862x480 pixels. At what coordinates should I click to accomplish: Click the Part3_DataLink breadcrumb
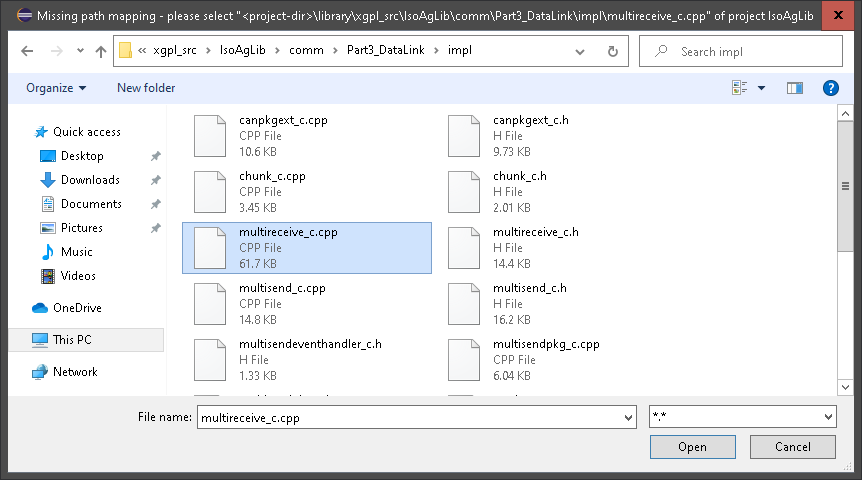click(385, 50)
